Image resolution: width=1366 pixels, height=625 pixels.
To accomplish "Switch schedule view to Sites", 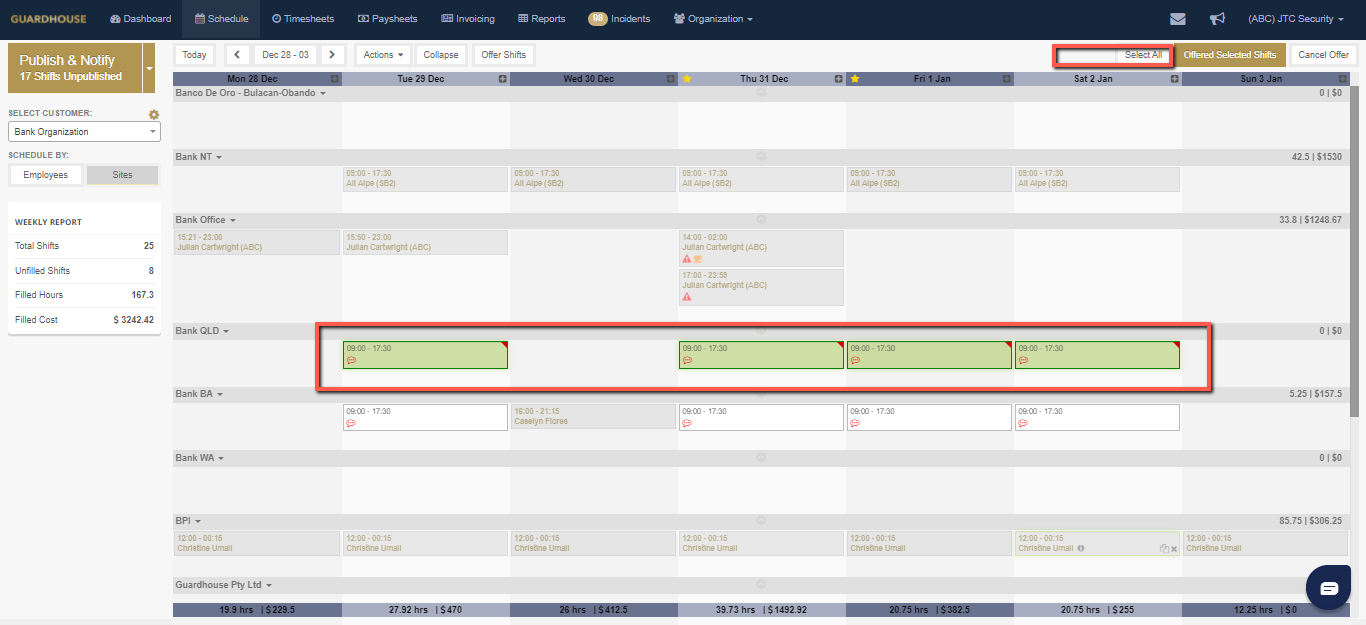I will pyautogui.click(x=122, y=175).
